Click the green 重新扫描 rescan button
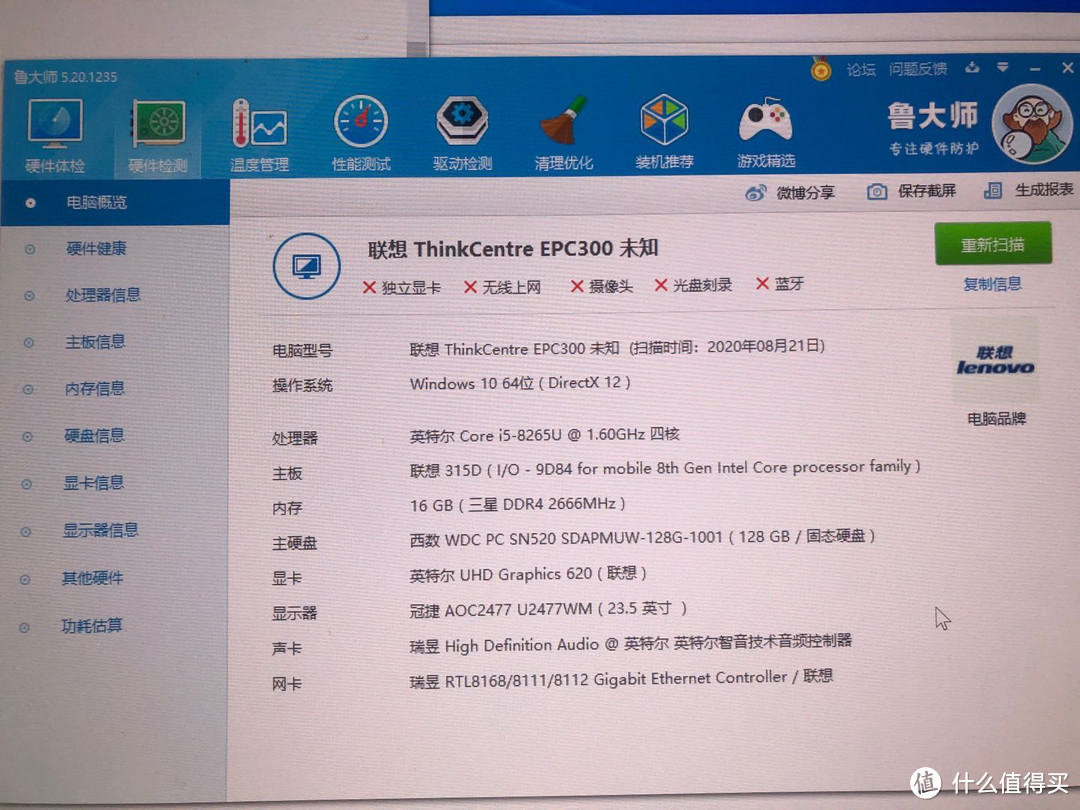 (992, 244)
